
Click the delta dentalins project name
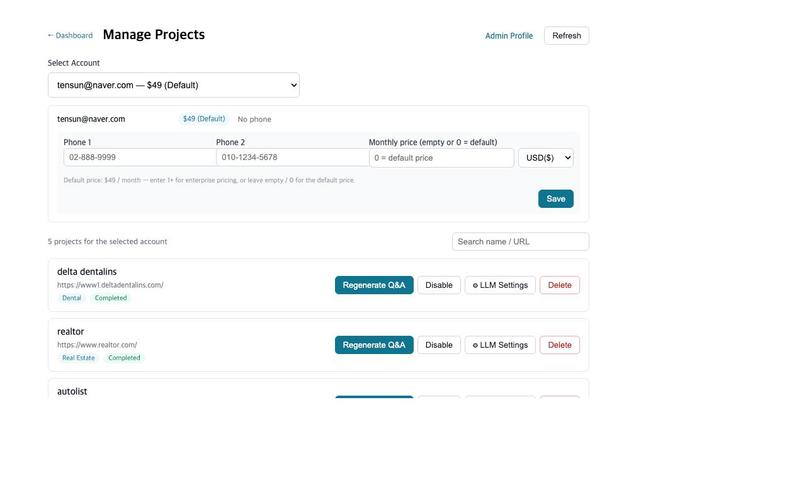87,272
